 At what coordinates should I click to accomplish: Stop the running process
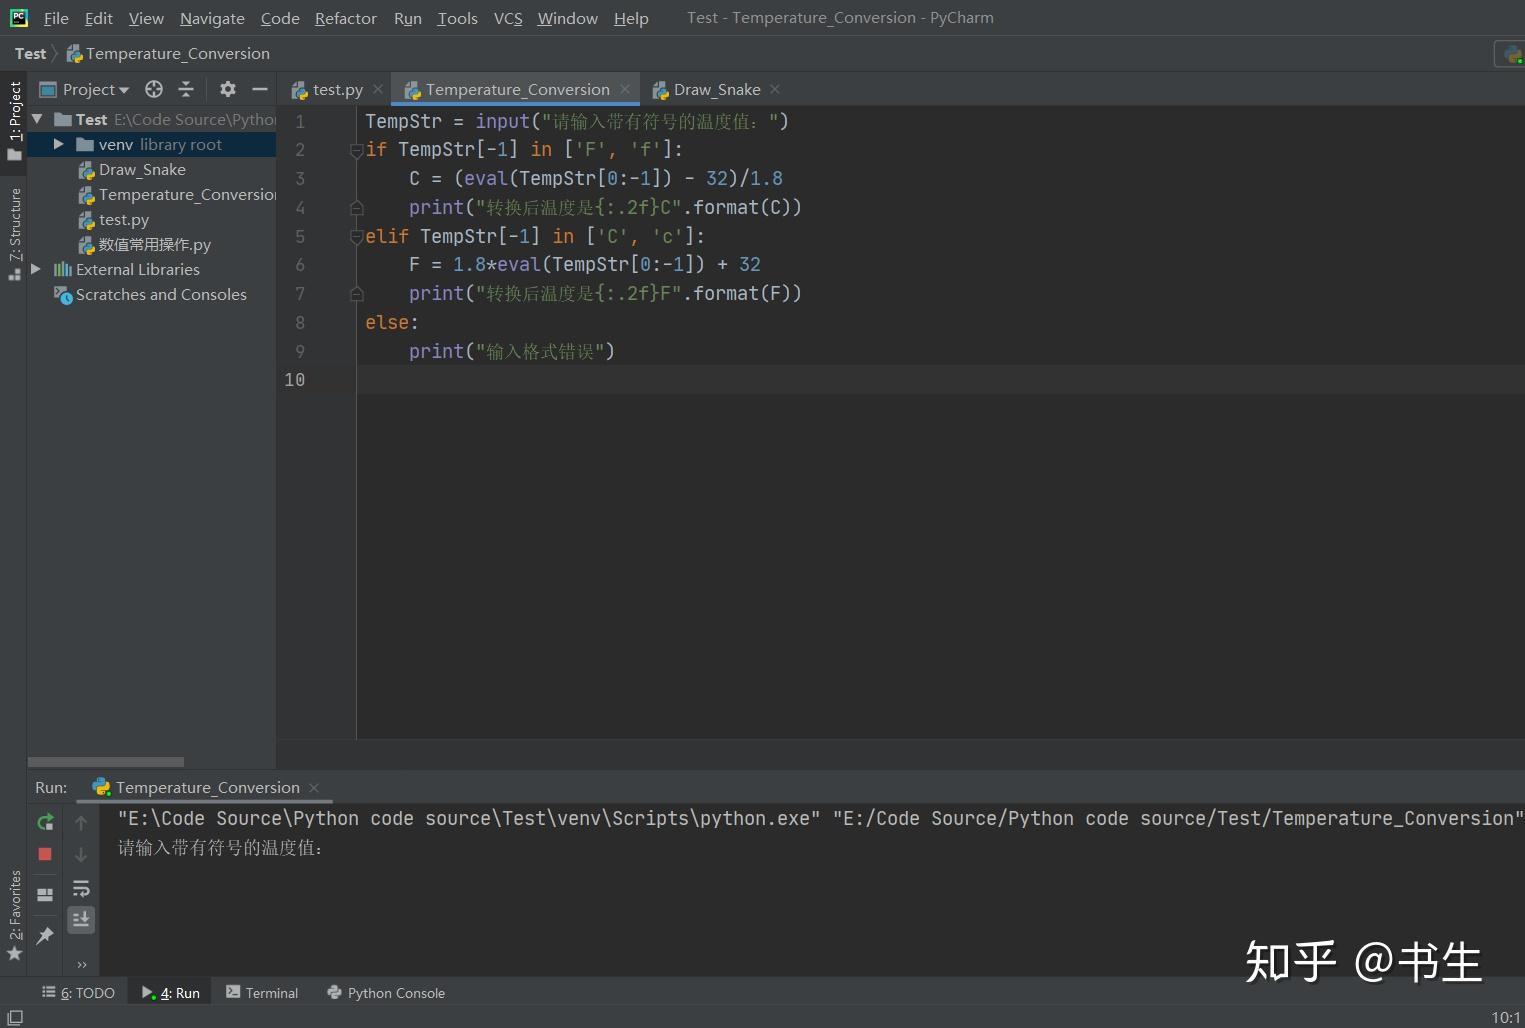45,855
